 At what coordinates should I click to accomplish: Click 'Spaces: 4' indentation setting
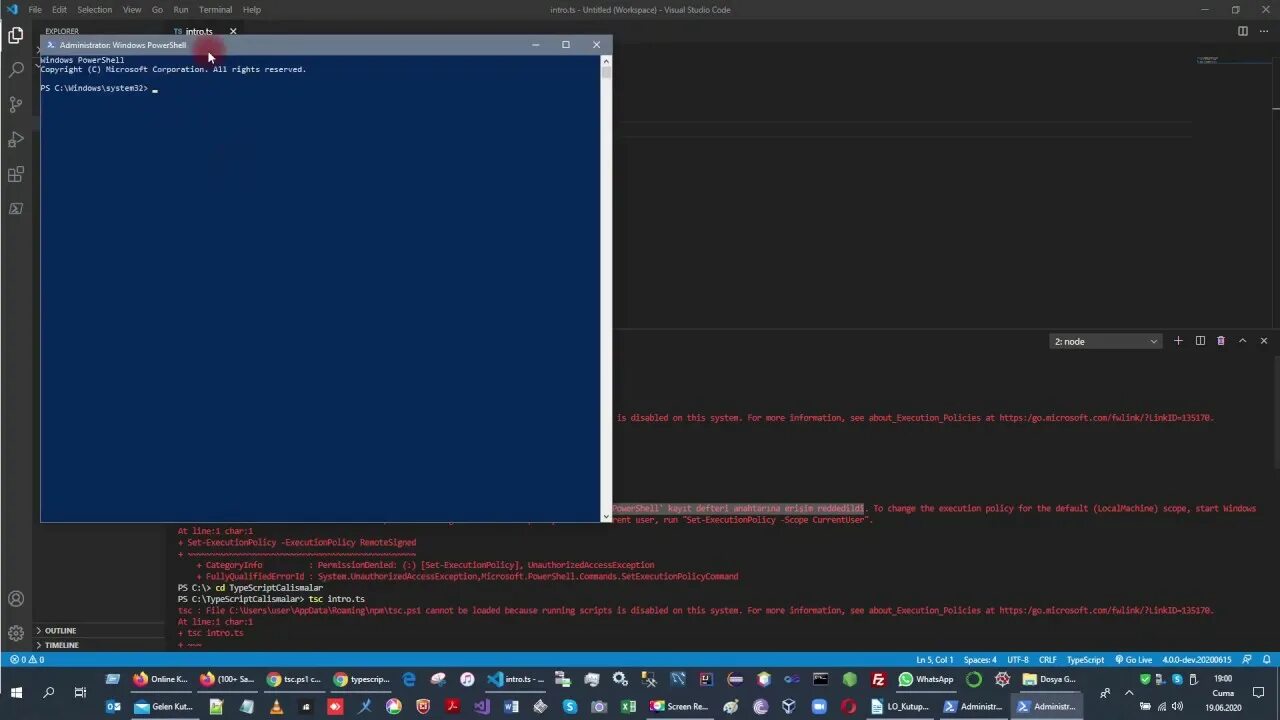[980, 660]
